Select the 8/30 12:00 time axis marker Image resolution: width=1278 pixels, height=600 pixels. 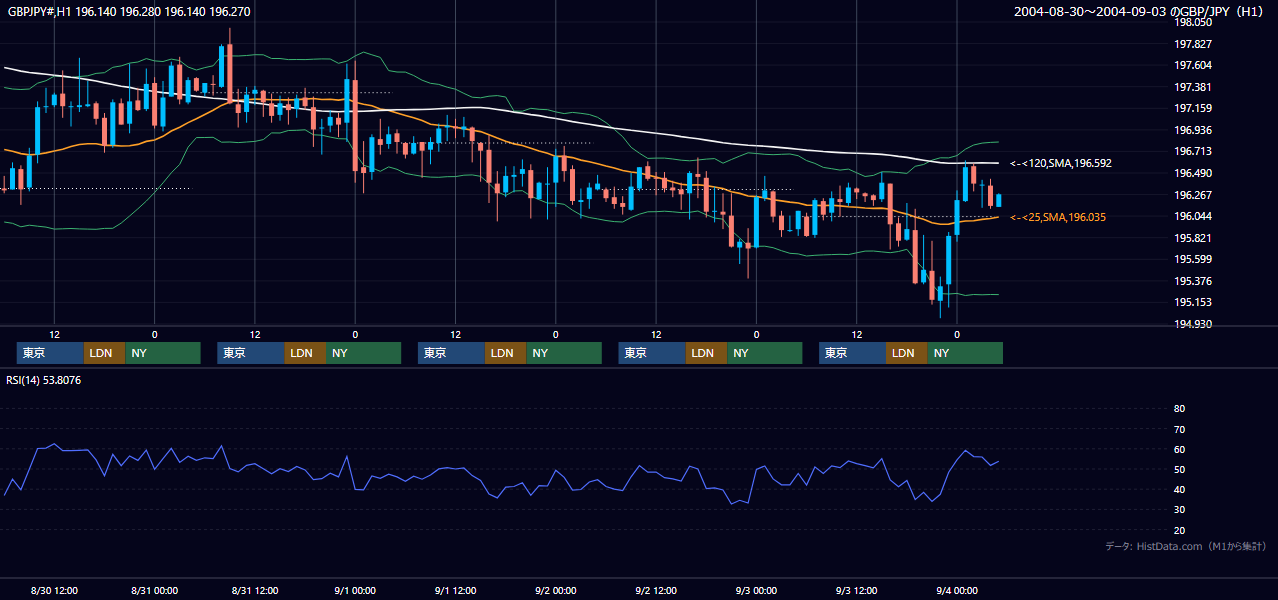point(54,590)
